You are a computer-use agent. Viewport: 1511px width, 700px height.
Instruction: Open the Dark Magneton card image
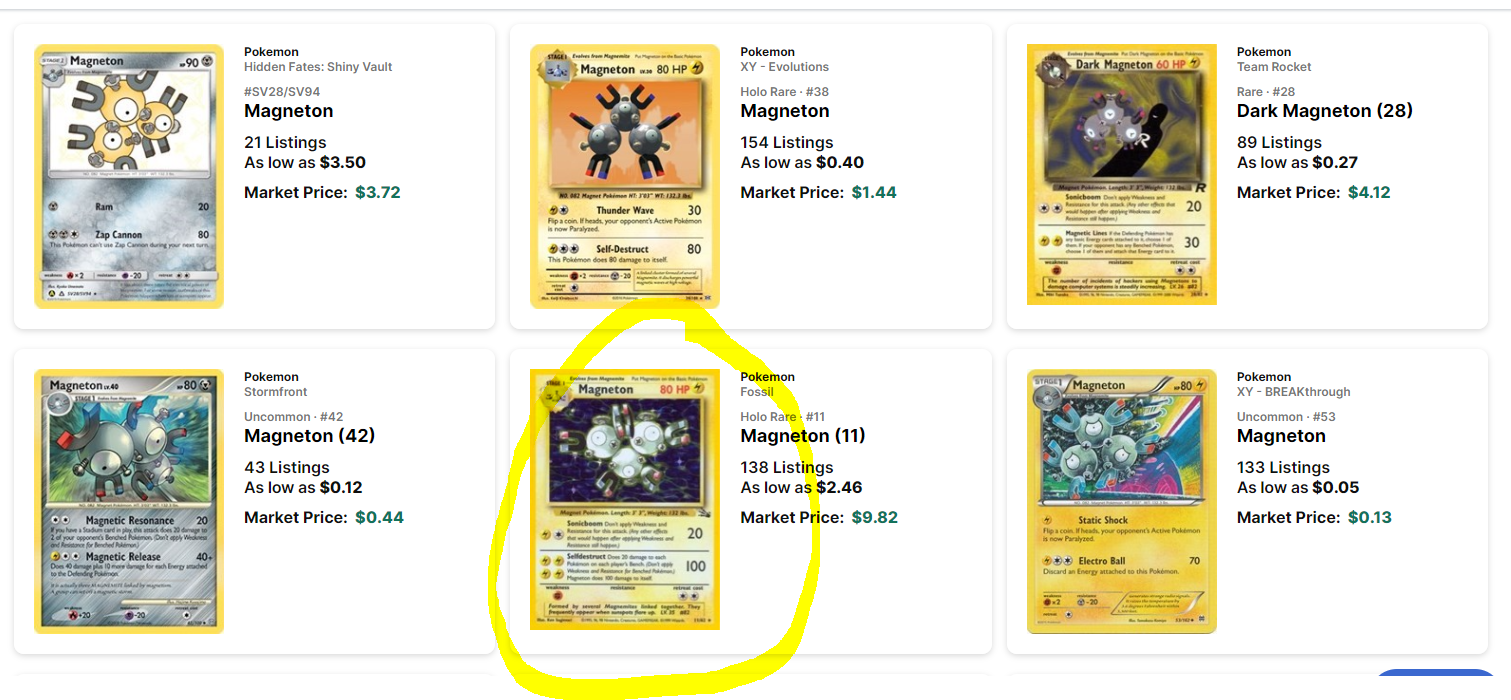(1121, 174)
